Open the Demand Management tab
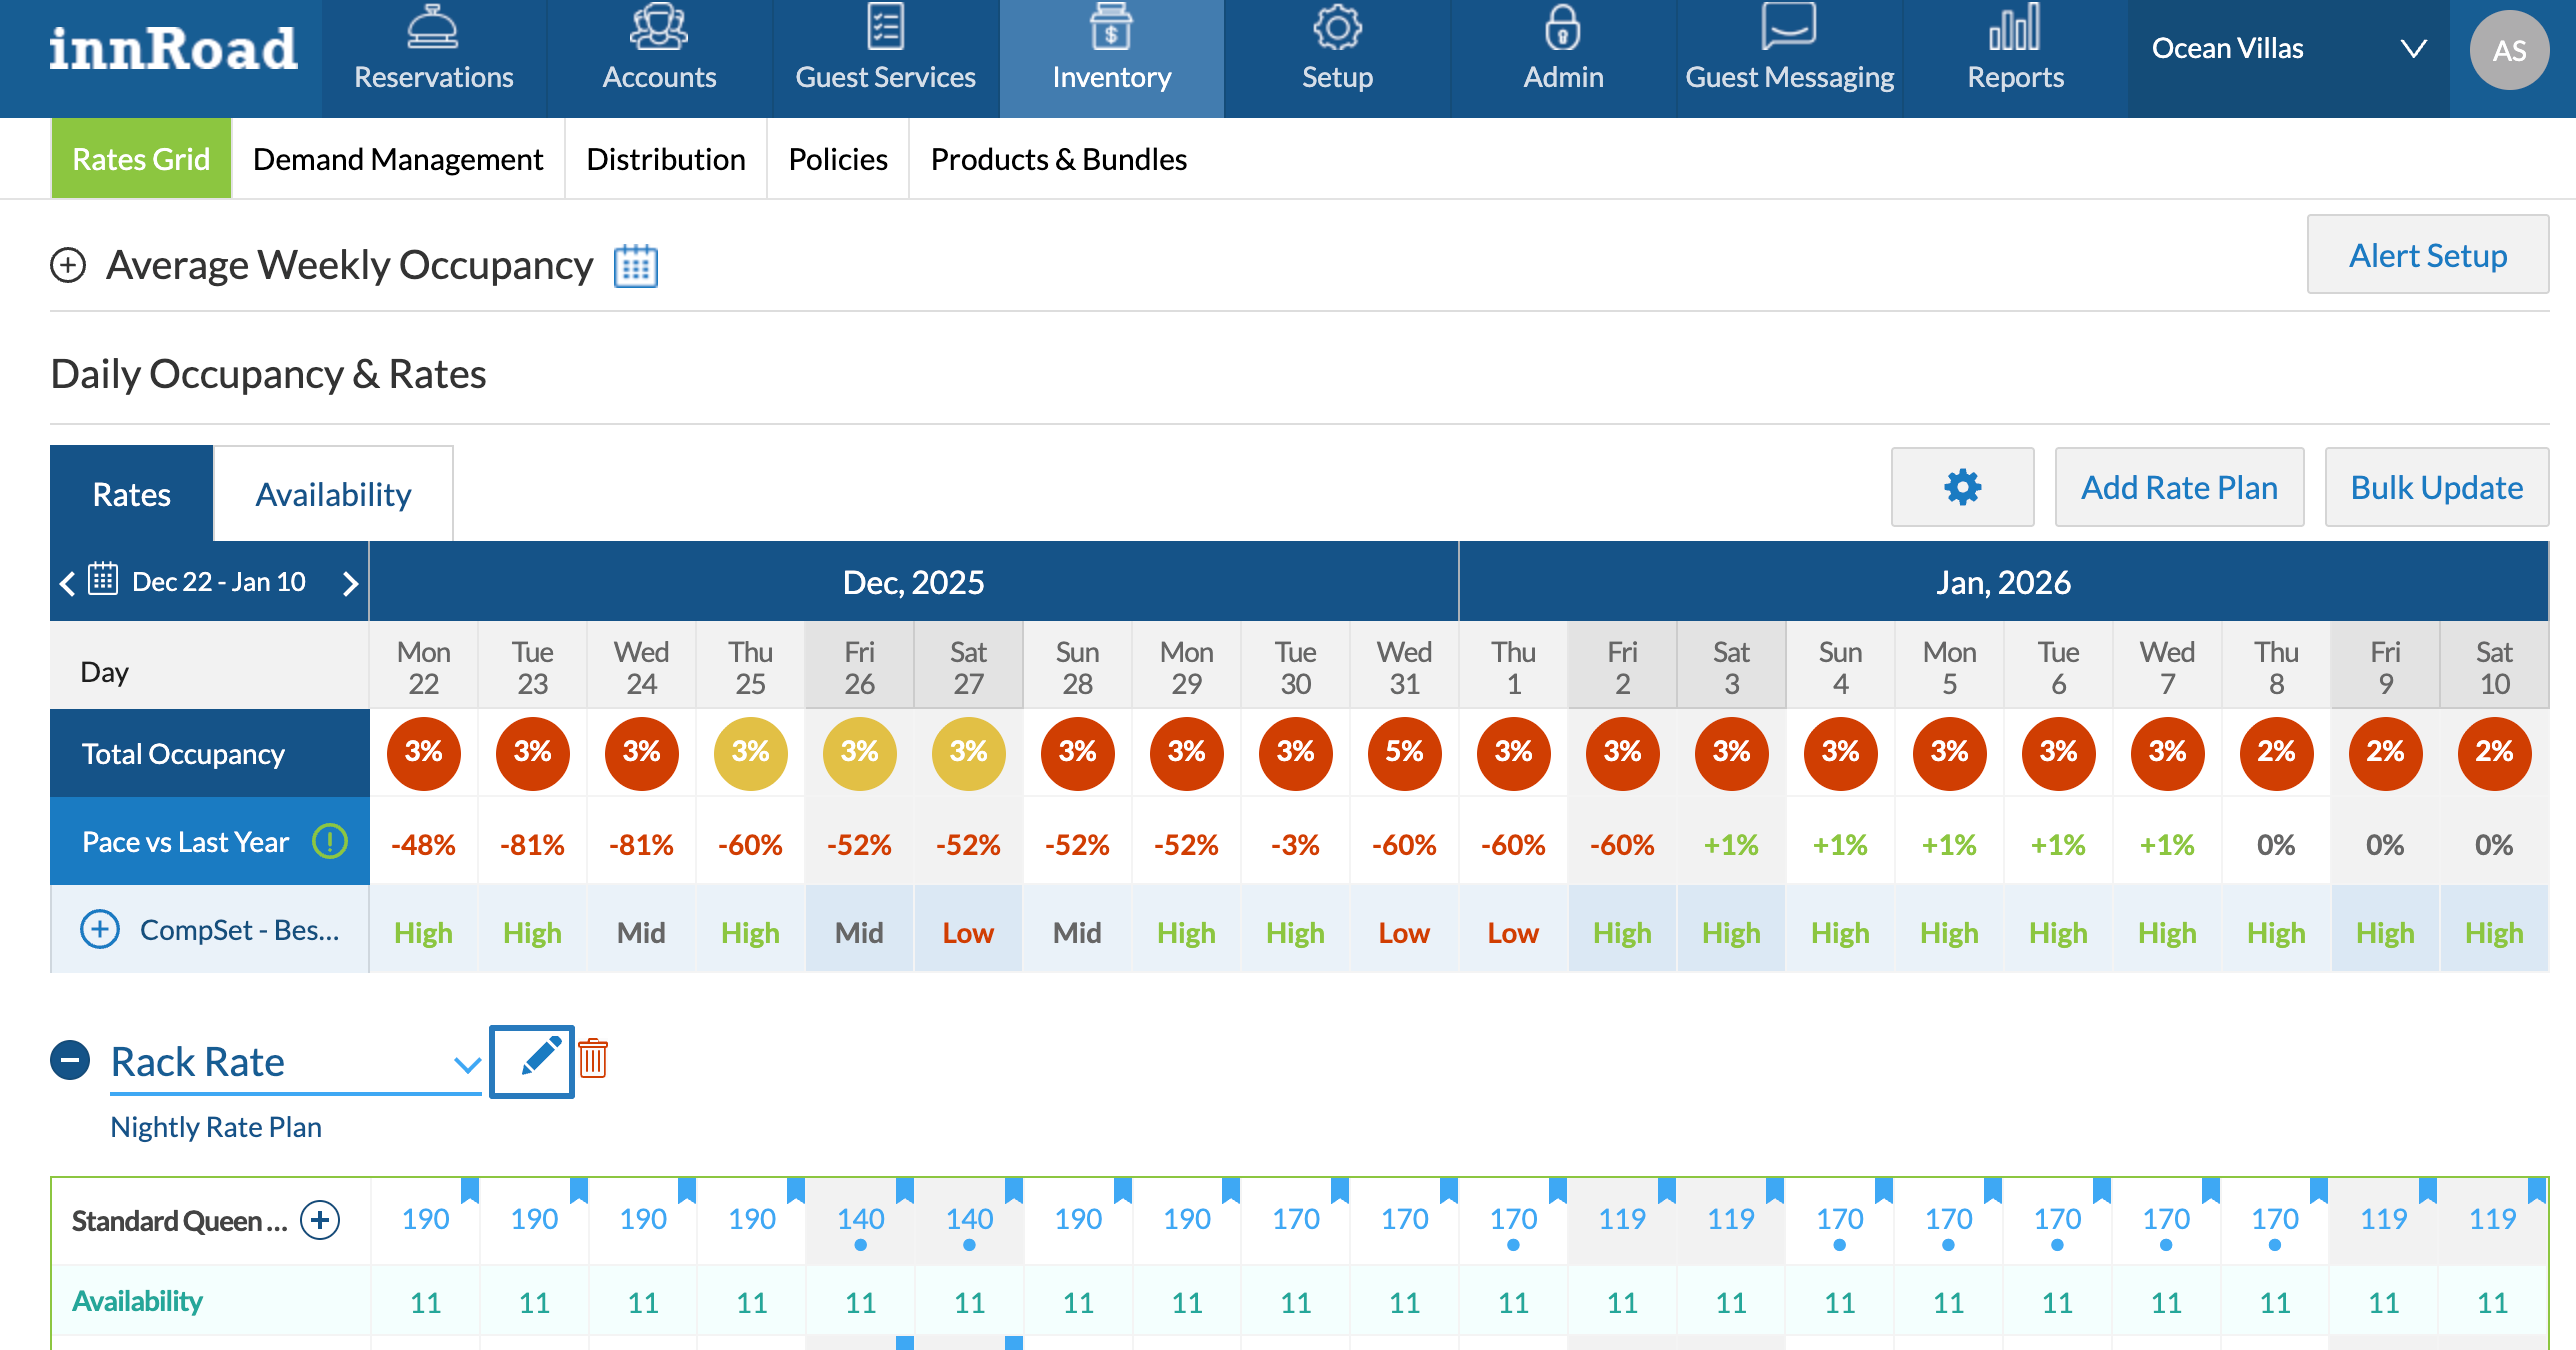This screenshot has height=1350, width=2576. tap(397, 160)
